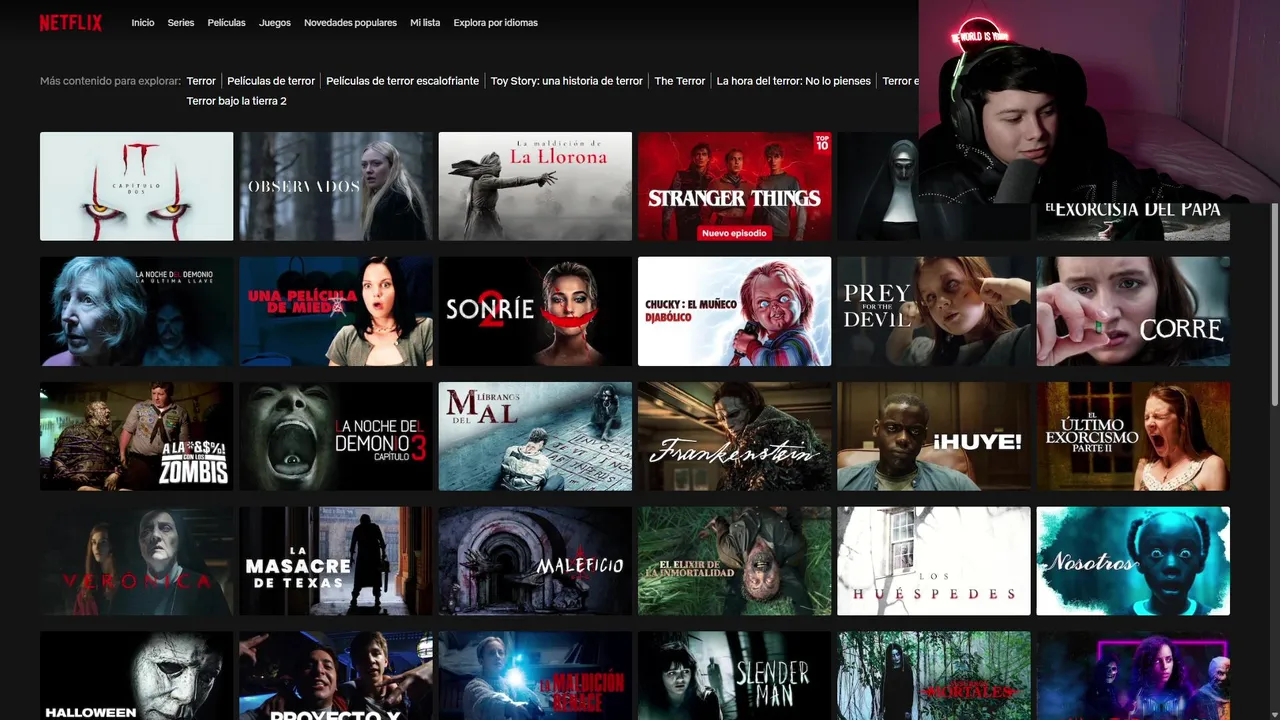This screenshot has height=720, width=1280.
Task: Open the Sonríe 2 thumbnail
Action: (535, 311)
